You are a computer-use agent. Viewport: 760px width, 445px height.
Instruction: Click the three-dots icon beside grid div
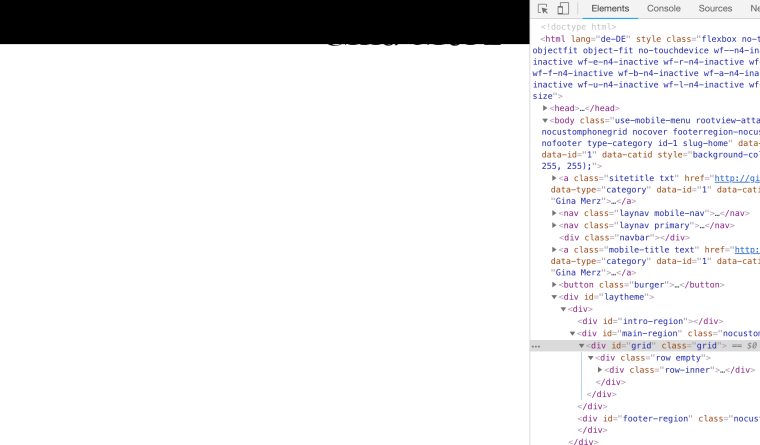coord(536,346)
